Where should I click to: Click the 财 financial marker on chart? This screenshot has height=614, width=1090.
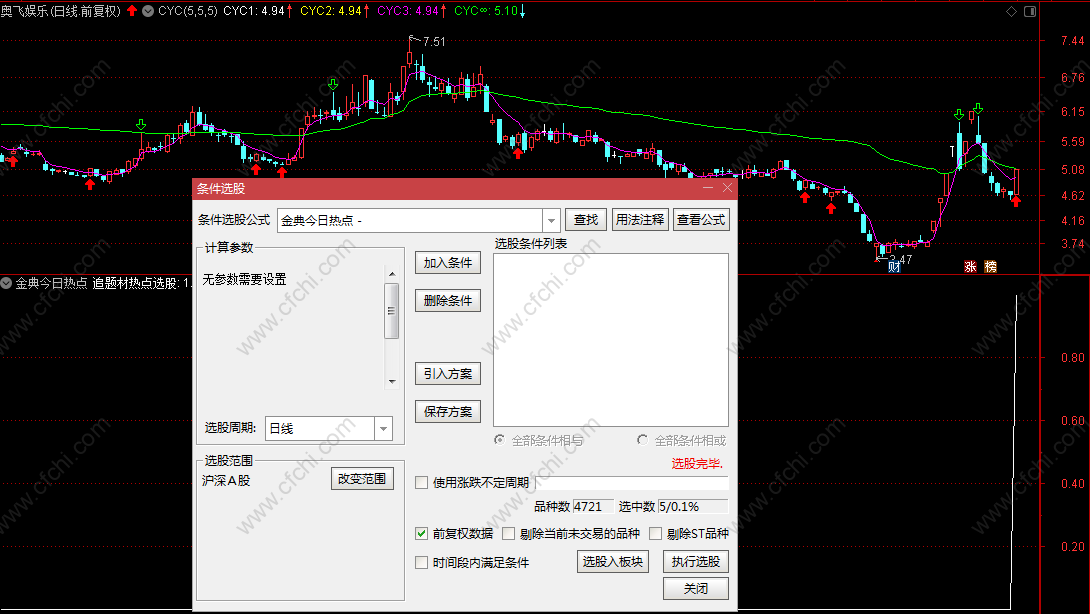point(894,266)
